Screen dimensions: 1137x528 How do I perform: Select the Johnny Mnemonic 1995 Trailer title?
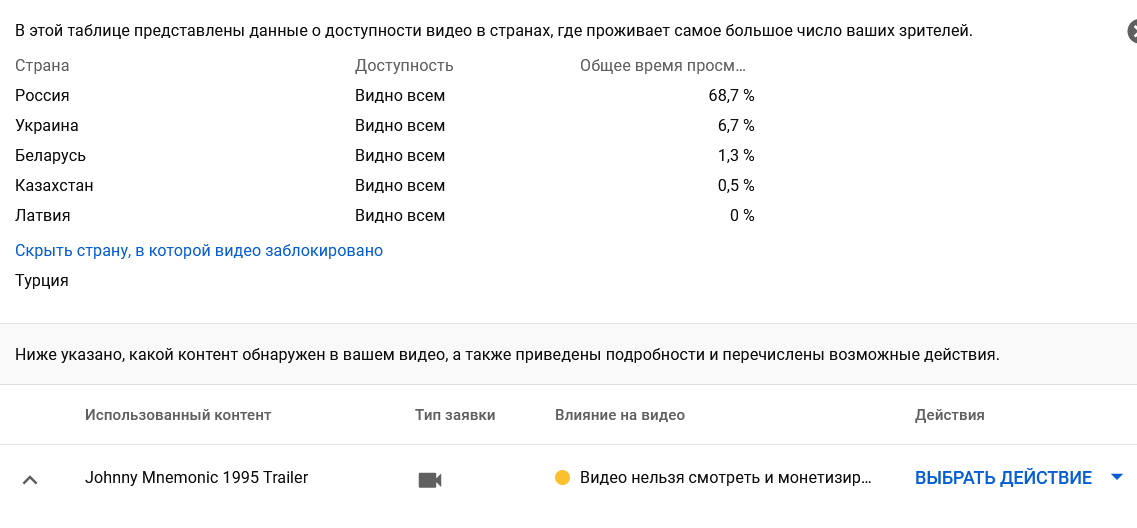(196, 478)
